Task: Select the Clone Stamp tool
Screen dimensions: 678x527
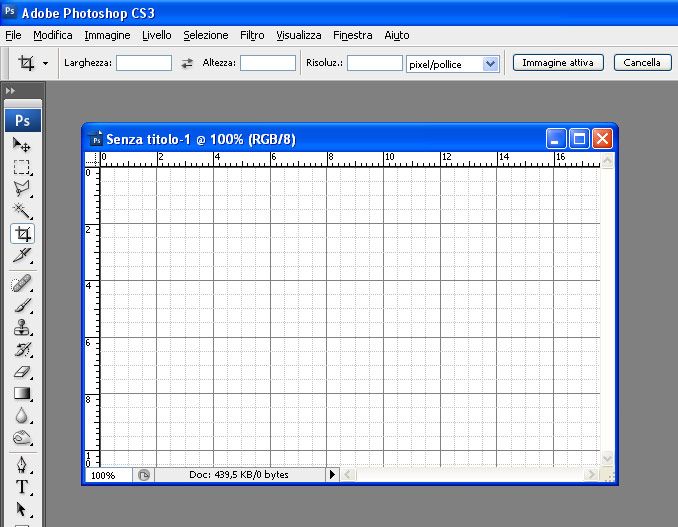Action: point(22,328)
